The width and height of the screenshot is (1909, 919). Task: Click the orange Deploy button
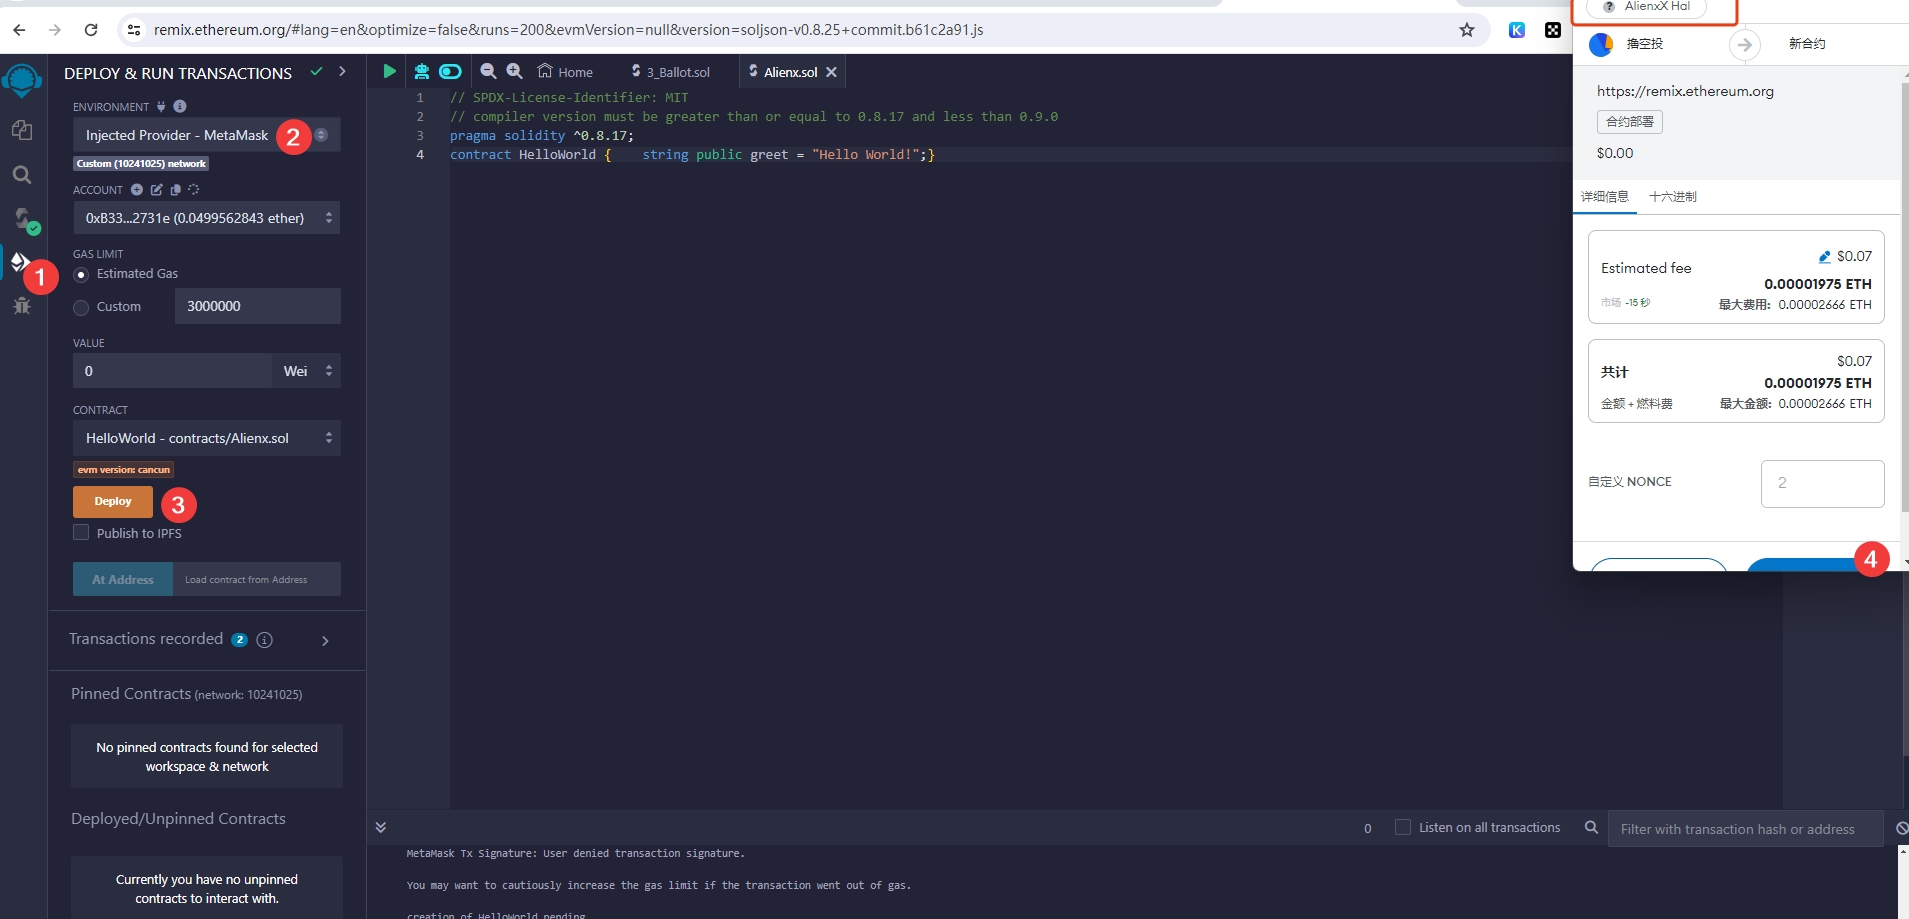[113, 502]
